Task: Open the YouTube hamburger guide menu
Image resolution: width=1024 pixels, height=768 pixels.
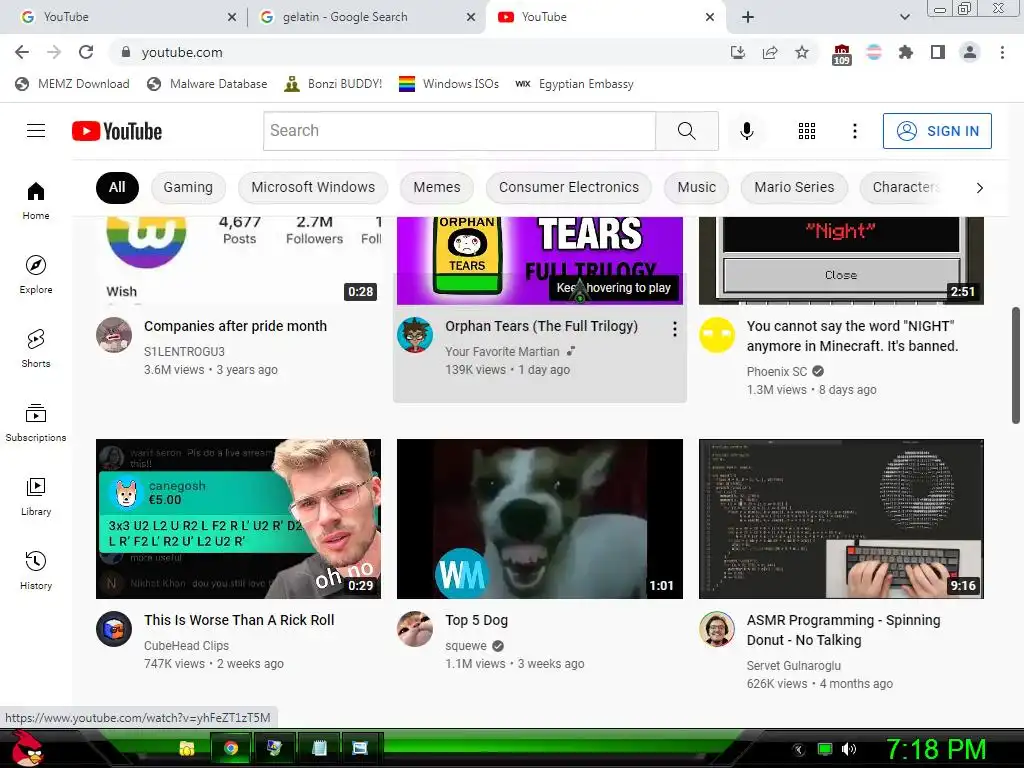Action: [36, 131]
